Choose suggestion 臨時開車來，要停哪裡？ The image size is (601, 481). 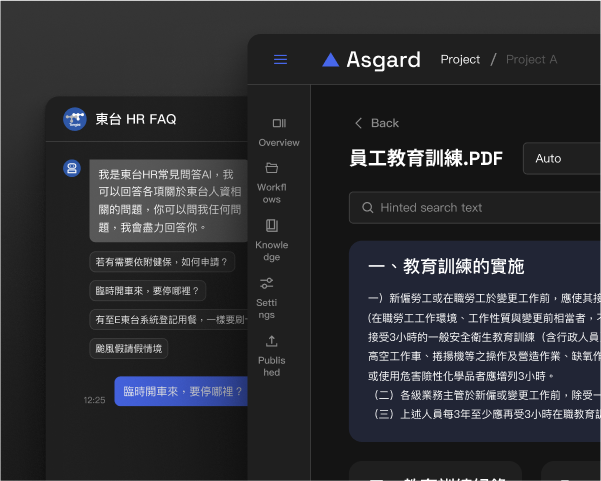click(x=148, y=291)
